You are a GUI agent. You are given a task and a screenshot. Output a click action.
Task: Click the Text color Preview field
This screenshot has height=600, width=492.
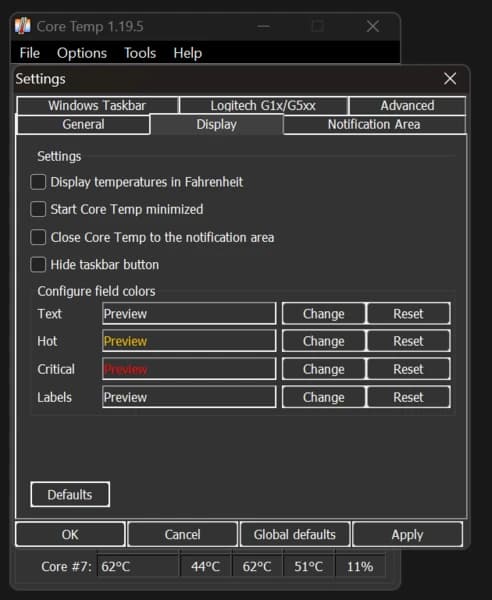(x=189, y=313)
